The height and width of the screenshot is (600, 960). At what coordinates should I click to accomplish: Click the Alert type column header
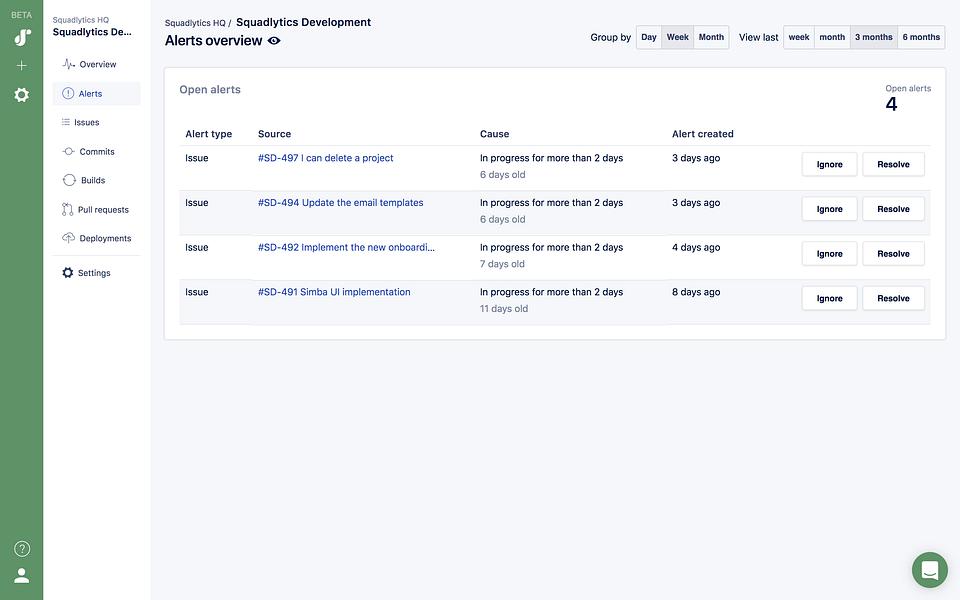(x=209, y=134)
